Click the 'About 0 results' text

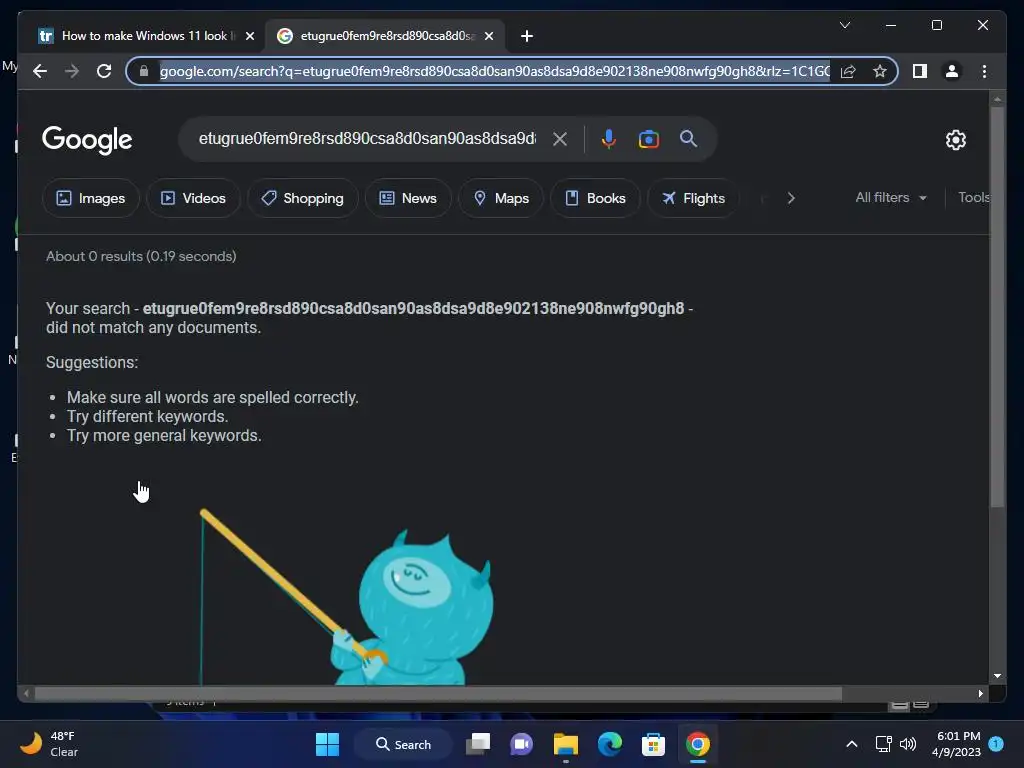pyautogui.click(x=141, y=256)
